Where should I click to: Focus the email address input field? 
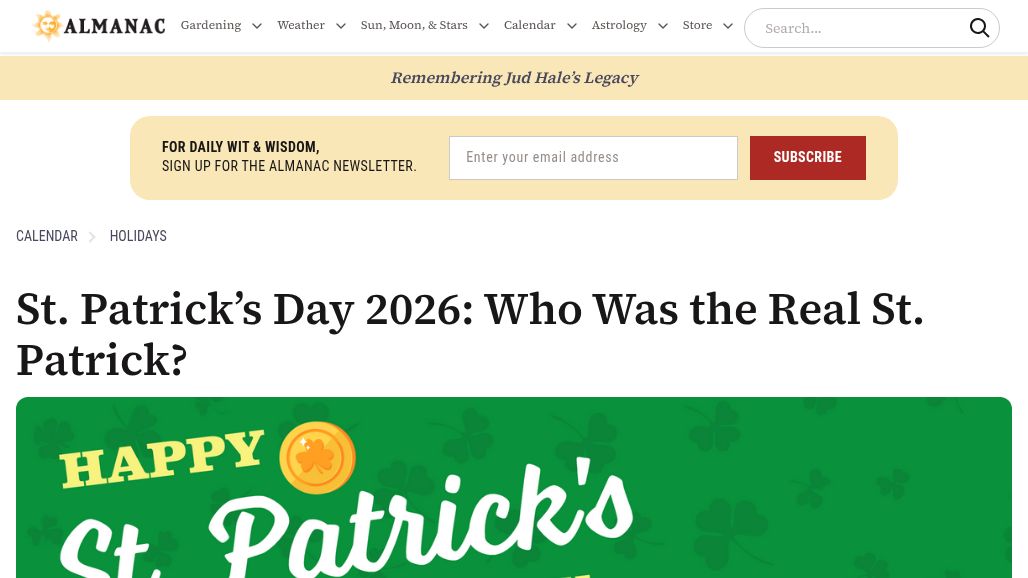[x=593, y=158]
